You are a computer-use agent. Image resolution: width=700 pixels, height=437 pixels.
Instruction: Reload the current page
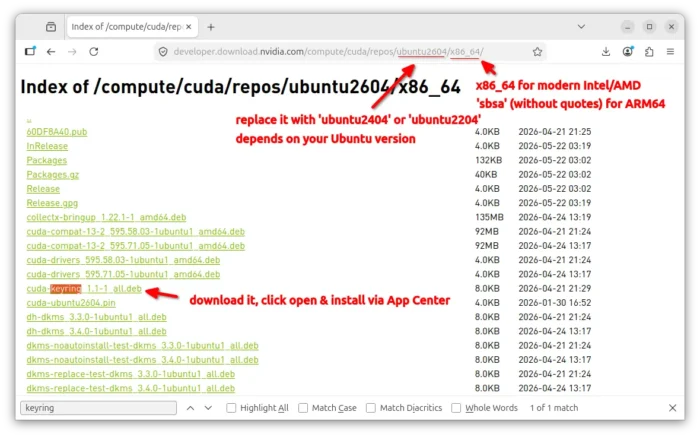(93, 52)
